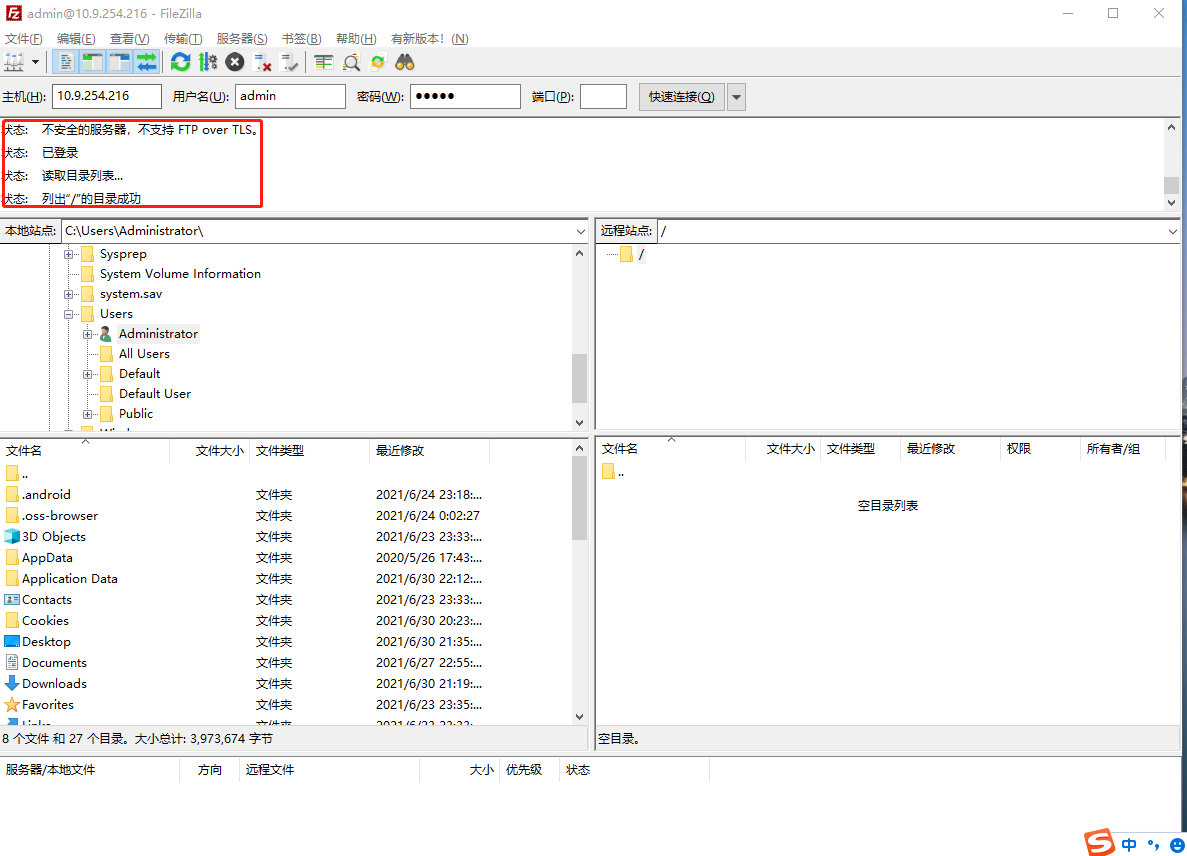The width and height of the screenshot is (1187, 856).
Task: Open the 文件(F) menu
Action: (23, 39)
